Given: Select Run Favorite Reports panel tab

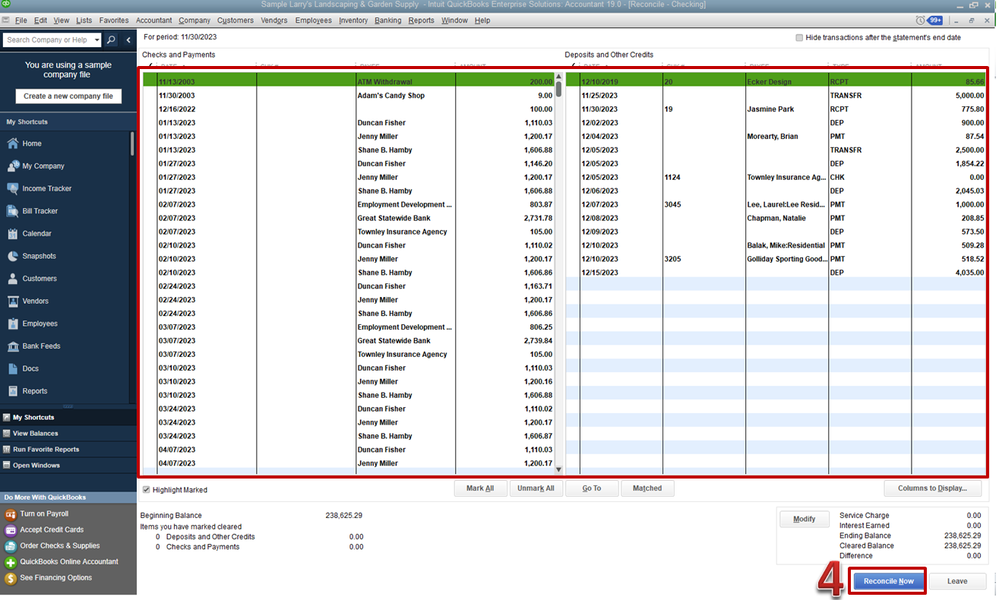Looking at the screenshot, I should pyautogui.click(x=68, y=449).
